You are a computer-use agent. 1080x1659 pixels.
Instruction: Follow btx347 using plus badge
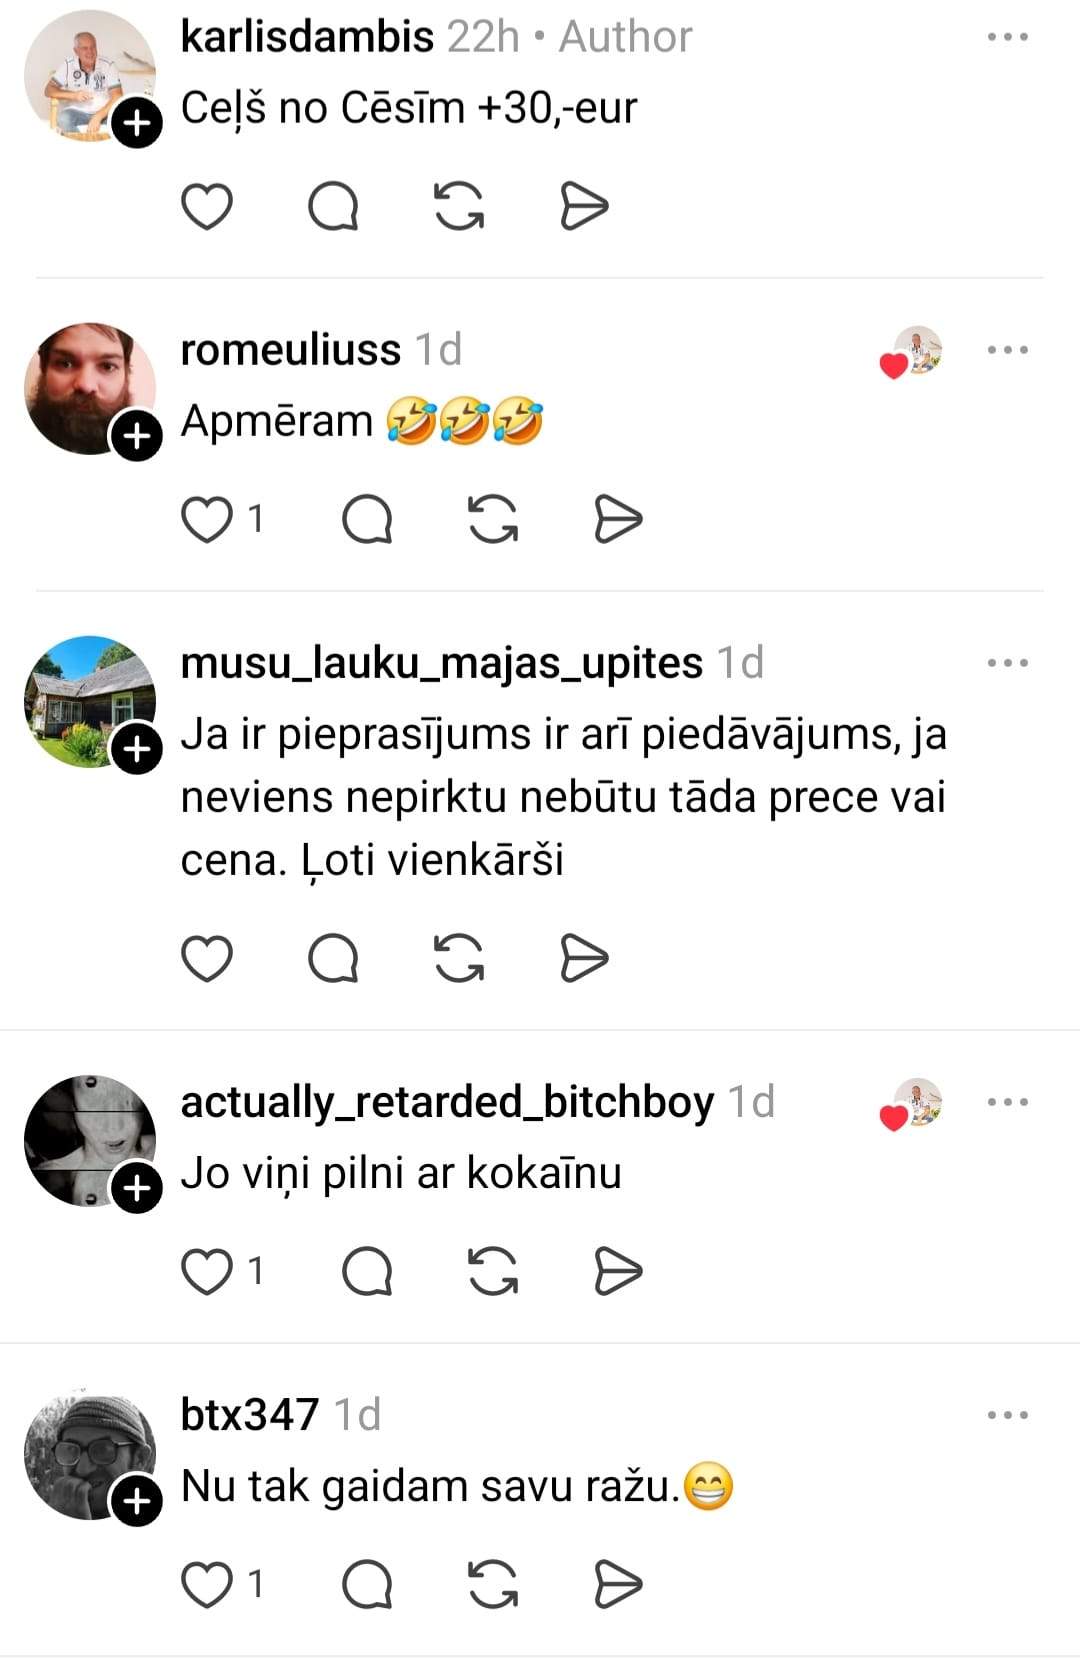click(x=137, y=1500)
